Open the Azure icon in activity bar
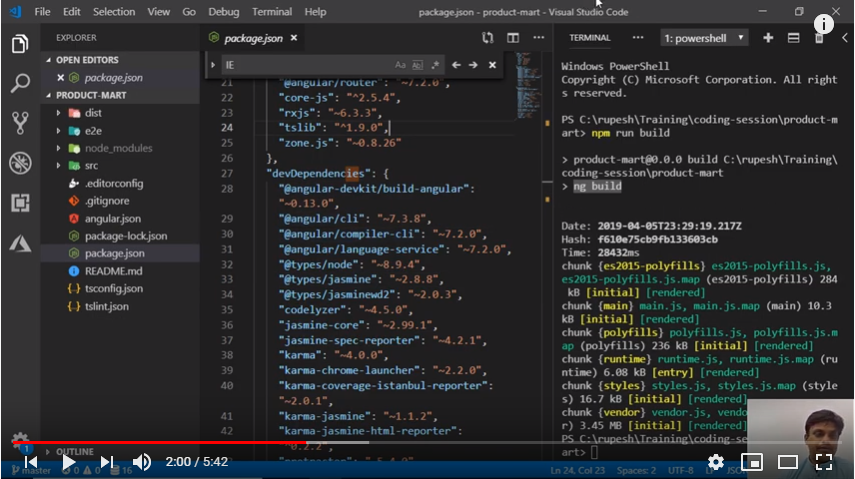The image size is (855, 479). point(19,243)
